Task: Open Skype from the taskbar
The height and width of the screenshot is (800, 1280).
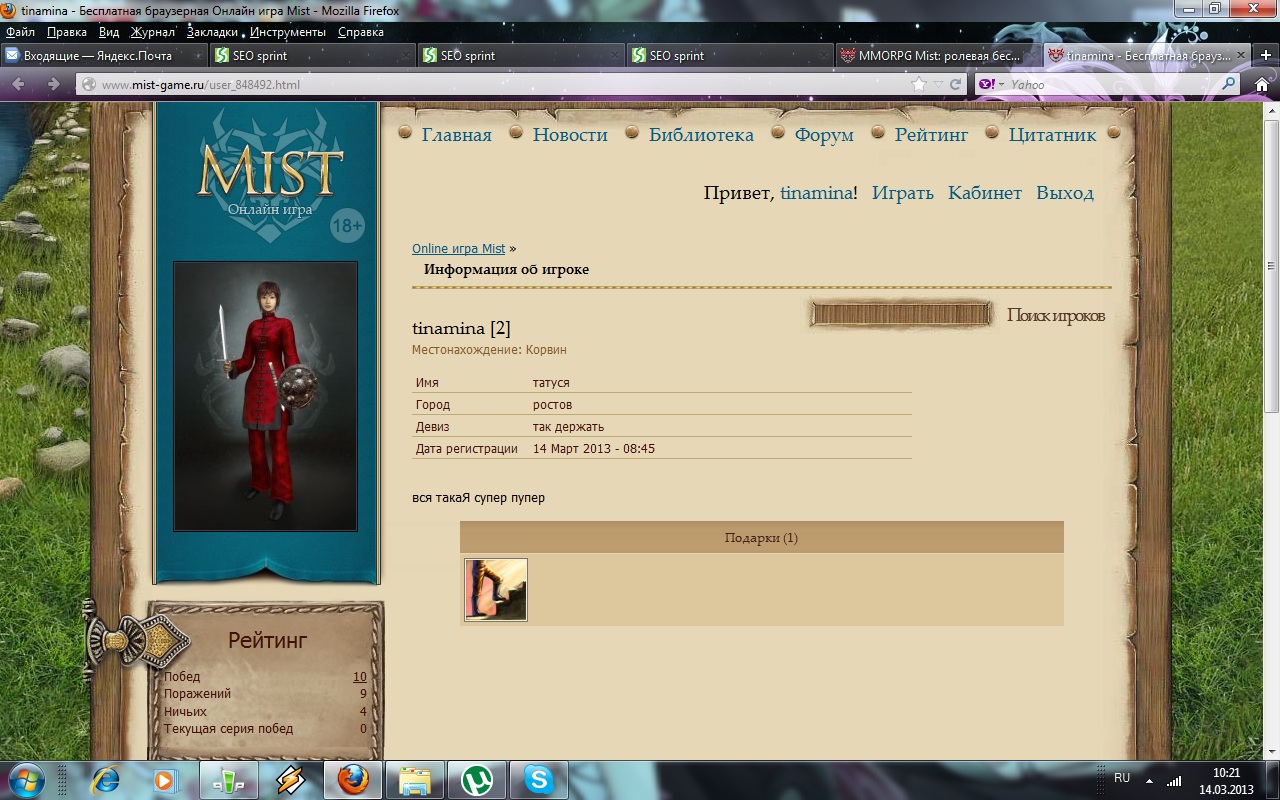Action: pos(538,780)
